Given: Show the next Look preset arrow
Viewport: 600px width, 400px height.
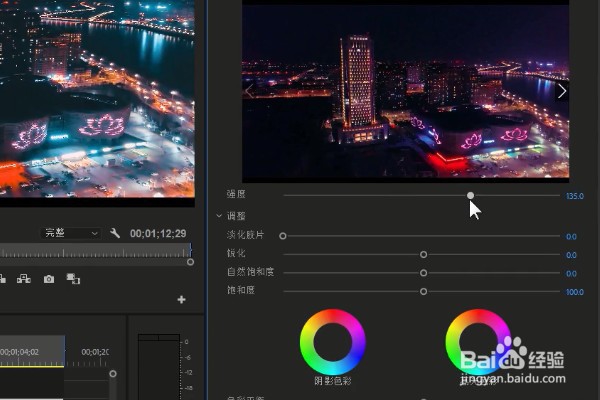Looking at the screenshot, I should [x=562, y=91].
